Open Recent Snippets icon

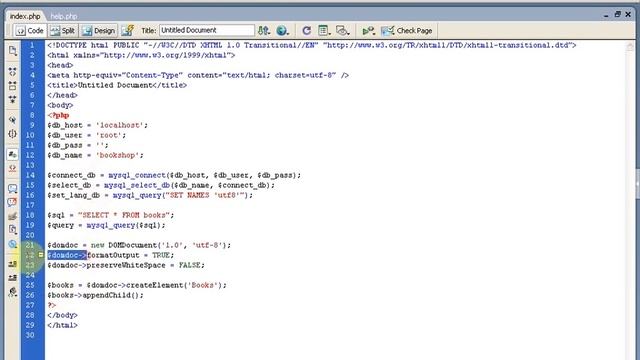[x=13, y=230]
